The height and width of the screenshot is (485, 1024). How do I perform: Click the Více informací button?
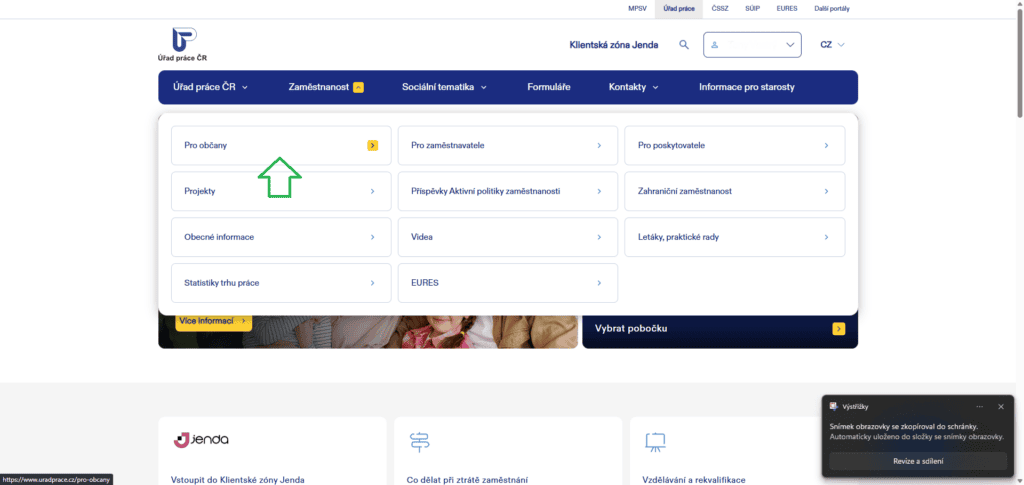tap(213, 322)
